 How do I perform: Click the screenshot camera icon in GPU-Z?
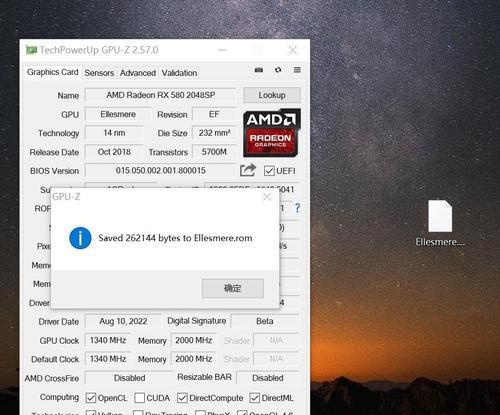[259, 70]
